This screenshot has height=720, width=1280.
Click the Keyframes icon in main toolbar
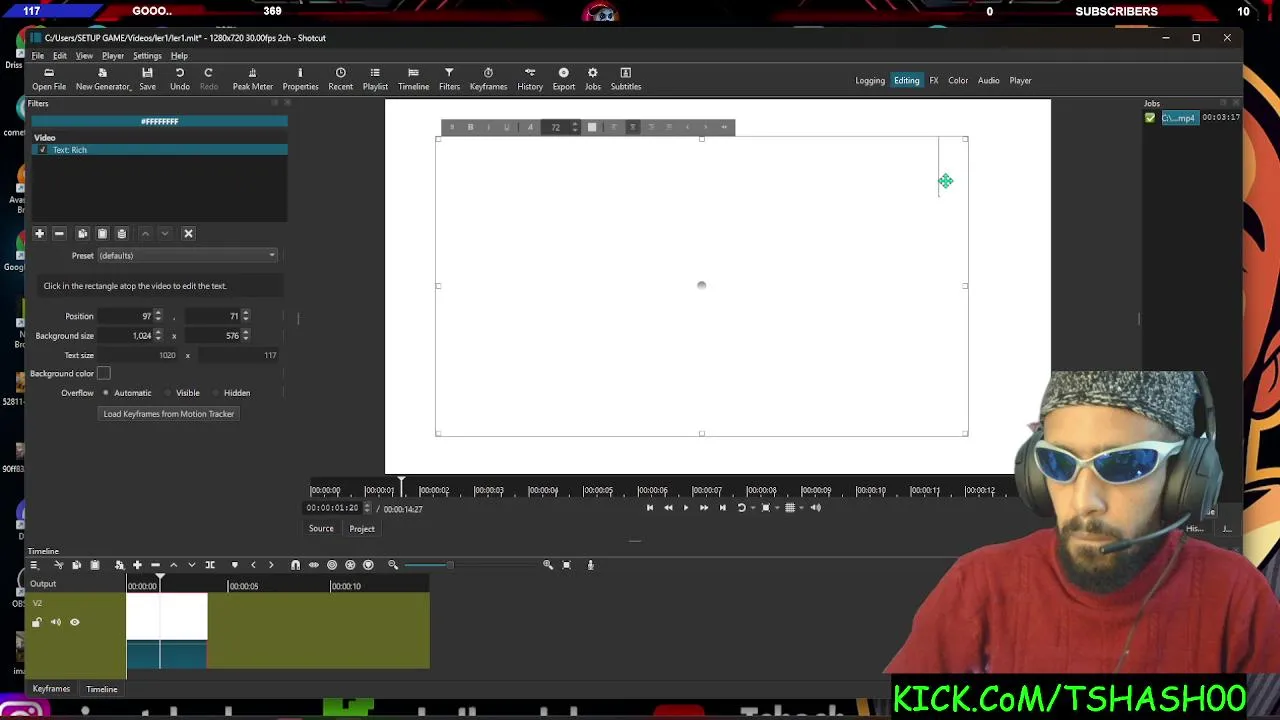point(488,79)
